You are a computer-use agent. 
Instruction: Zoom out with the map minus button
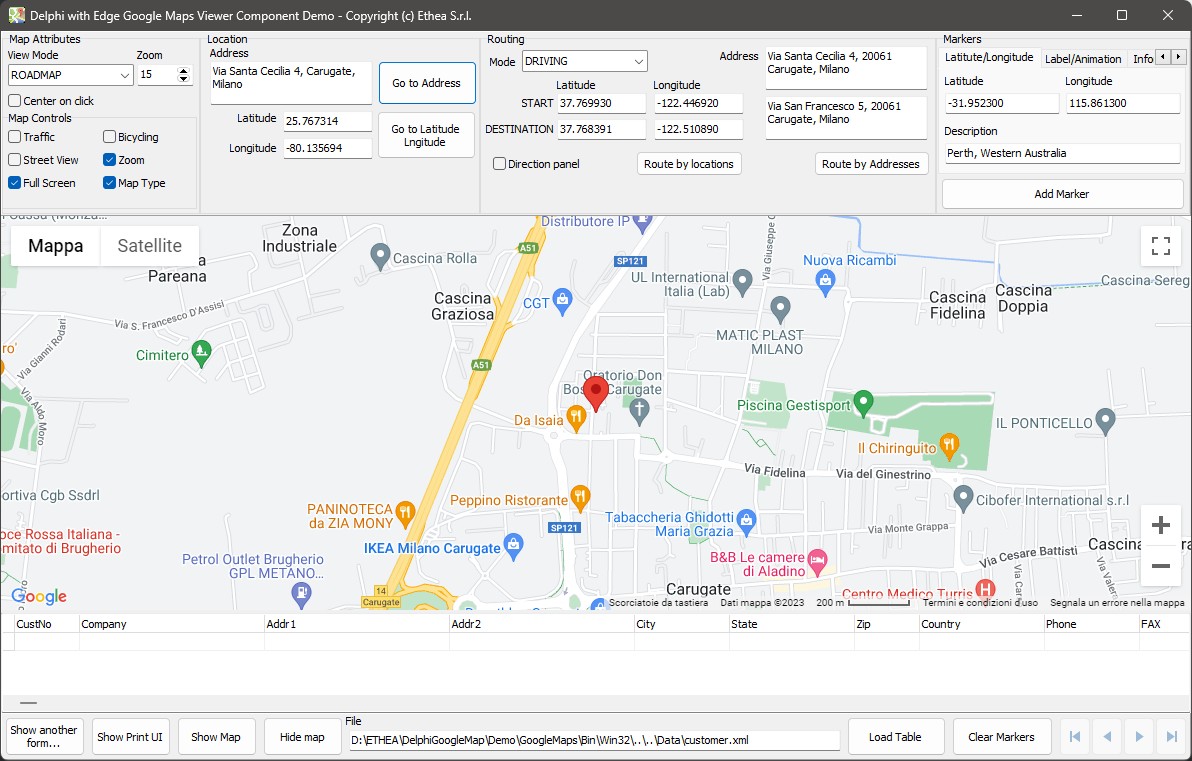tap(1160, 566)
